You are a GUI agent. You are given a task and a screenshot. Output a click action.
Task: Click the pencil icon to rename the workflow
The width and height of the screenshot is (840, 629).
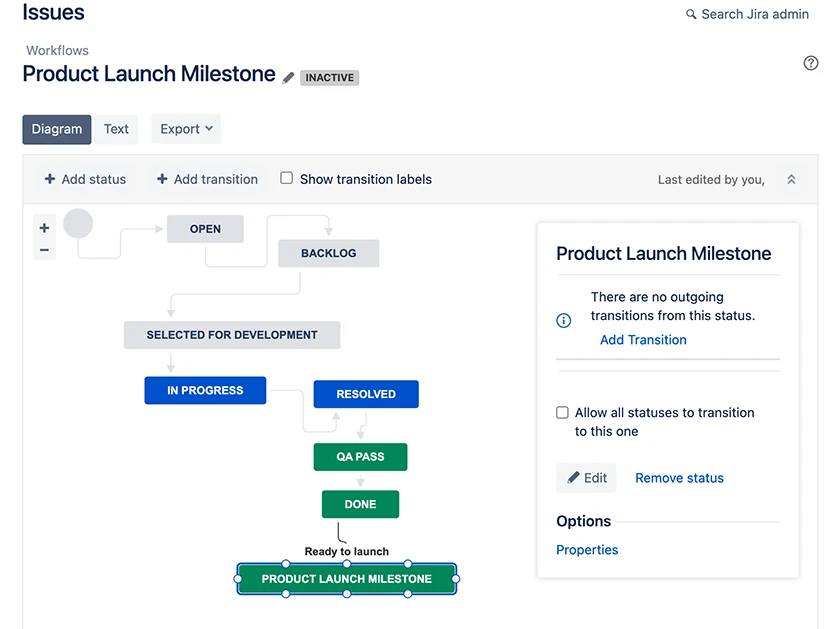[x=289, y=75]
